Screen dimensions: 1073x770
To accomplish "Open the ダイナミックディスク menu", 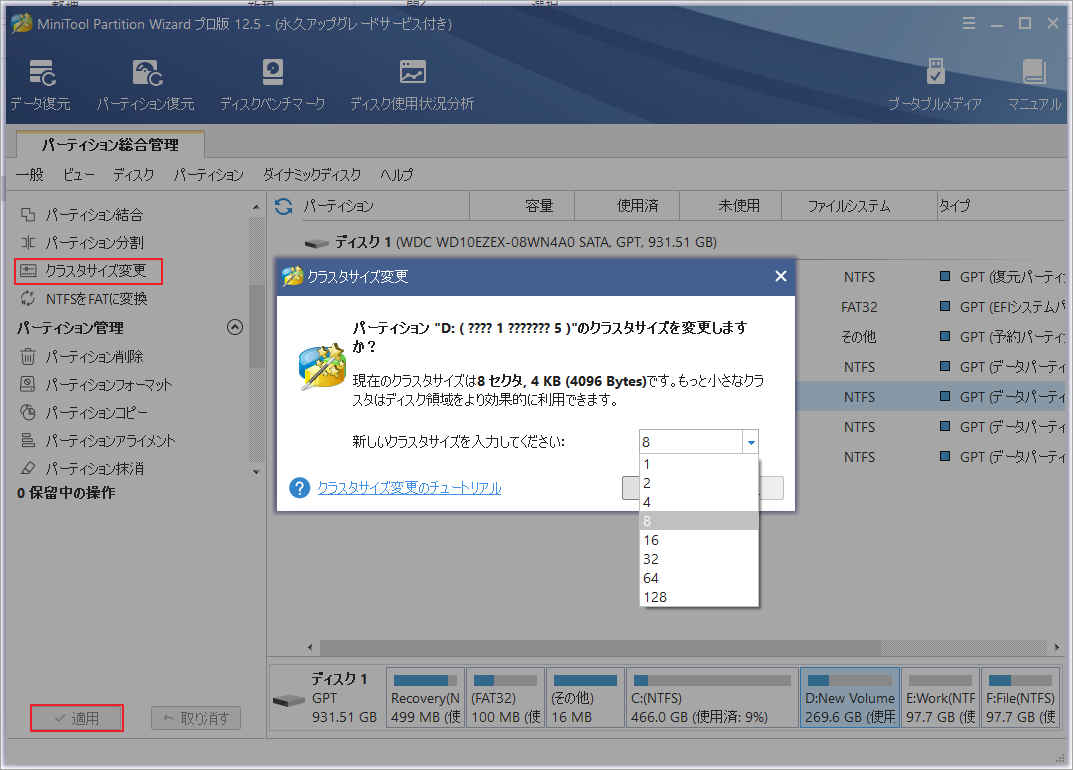I will (x=312, y=175).
